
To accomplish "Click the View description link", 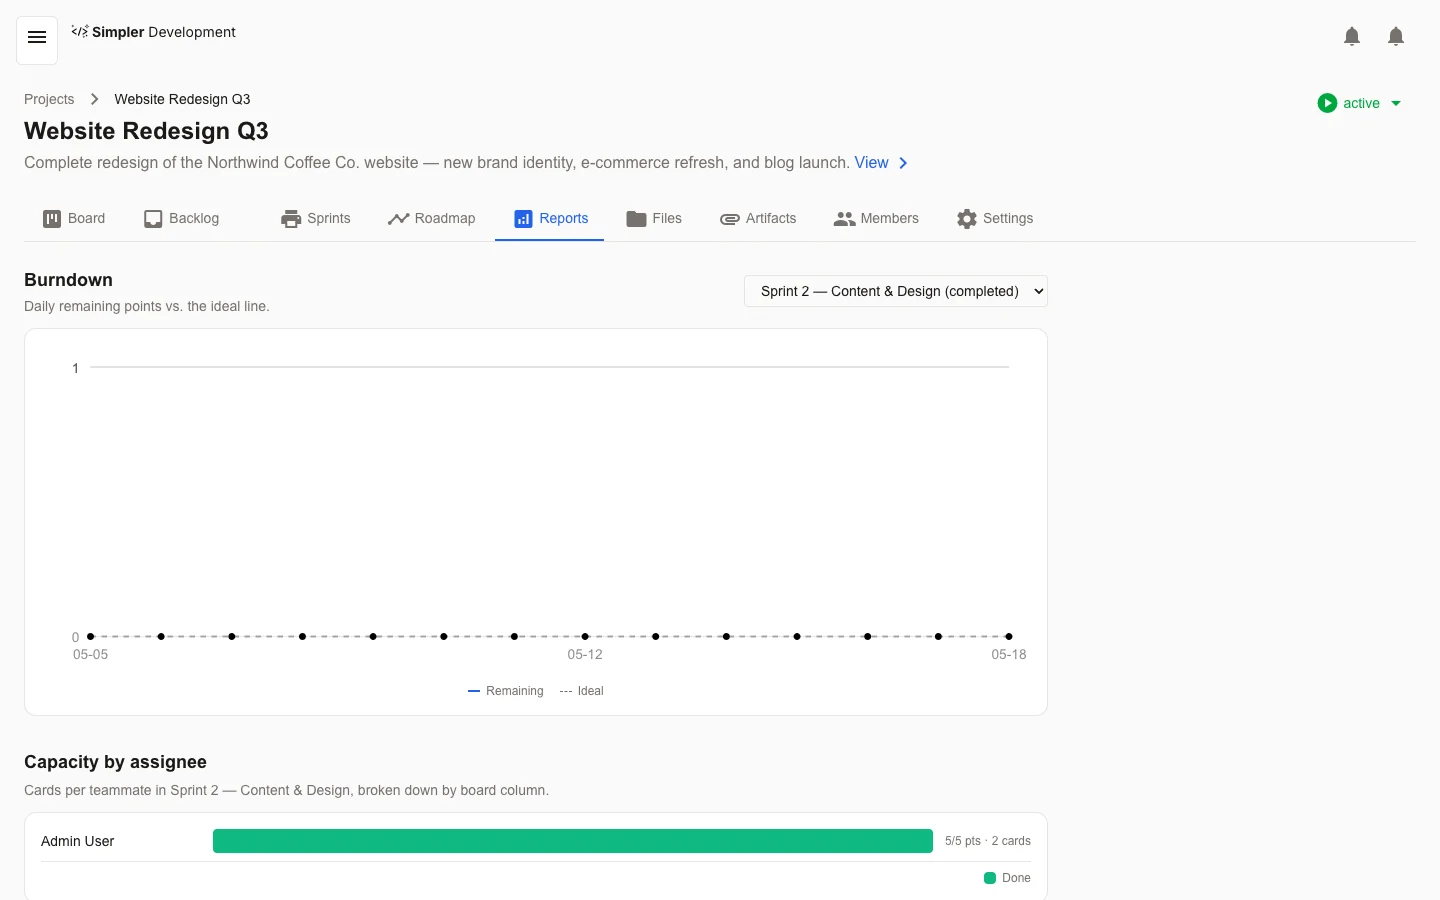I will coord(871,163).
